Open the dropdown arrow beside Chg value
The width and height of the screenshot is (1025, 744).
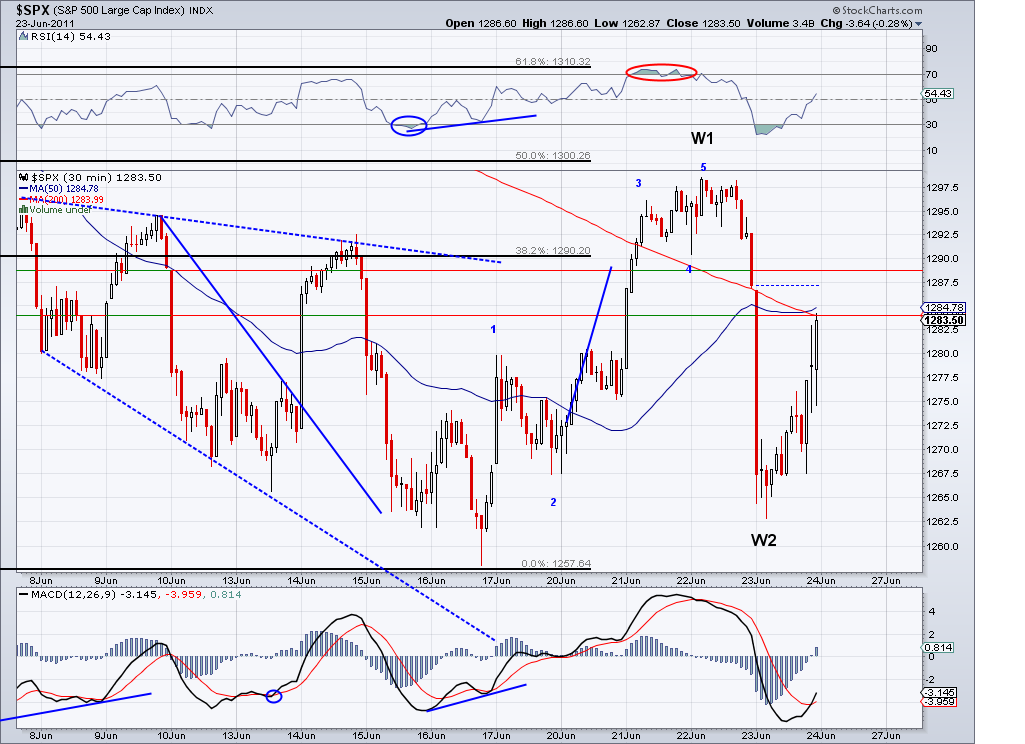[x=918, y=24]
